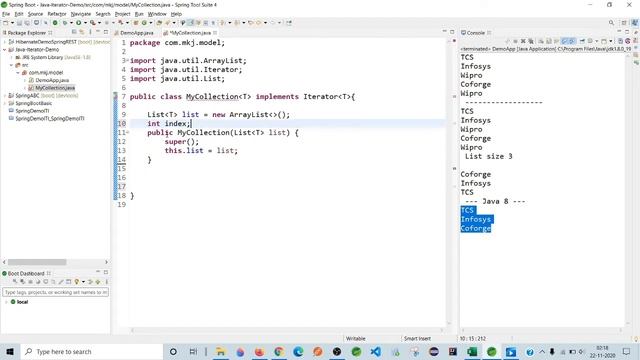The width and height of the screenshot is (640, 360).
Task: Collapse the com.mkj.model package node
Action: [18, 73]
